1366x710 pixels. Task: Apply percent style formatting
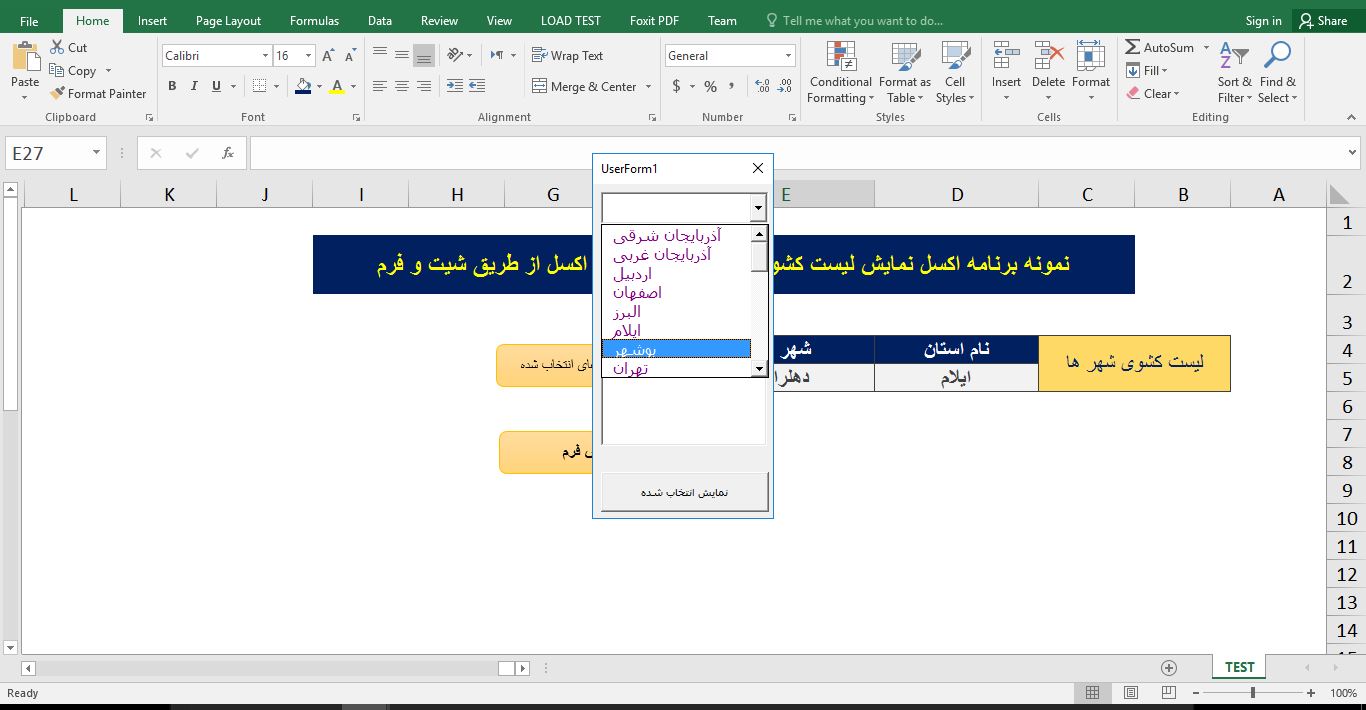tap(710, 87)
